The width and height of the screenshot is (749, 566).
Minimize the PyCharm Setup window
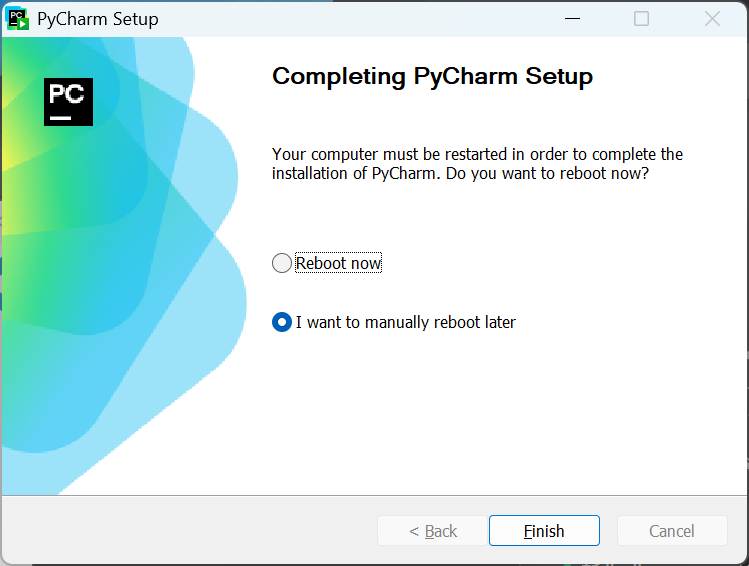(x=572, y=19)
